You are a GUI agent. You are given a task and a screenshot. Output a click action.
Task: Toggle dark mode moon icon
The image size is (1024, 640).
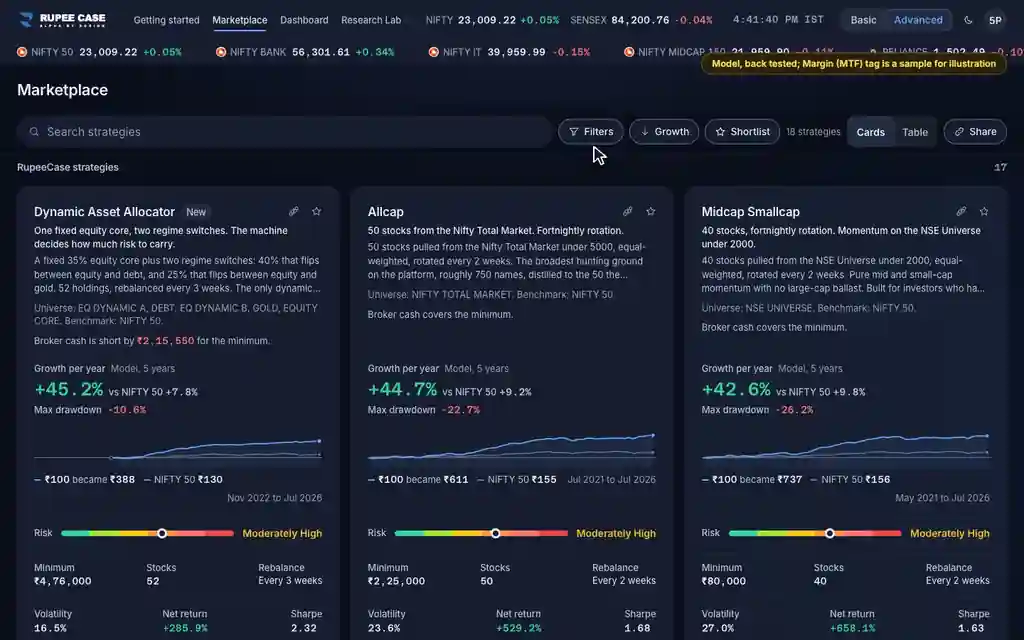click(x=968, y=20)
